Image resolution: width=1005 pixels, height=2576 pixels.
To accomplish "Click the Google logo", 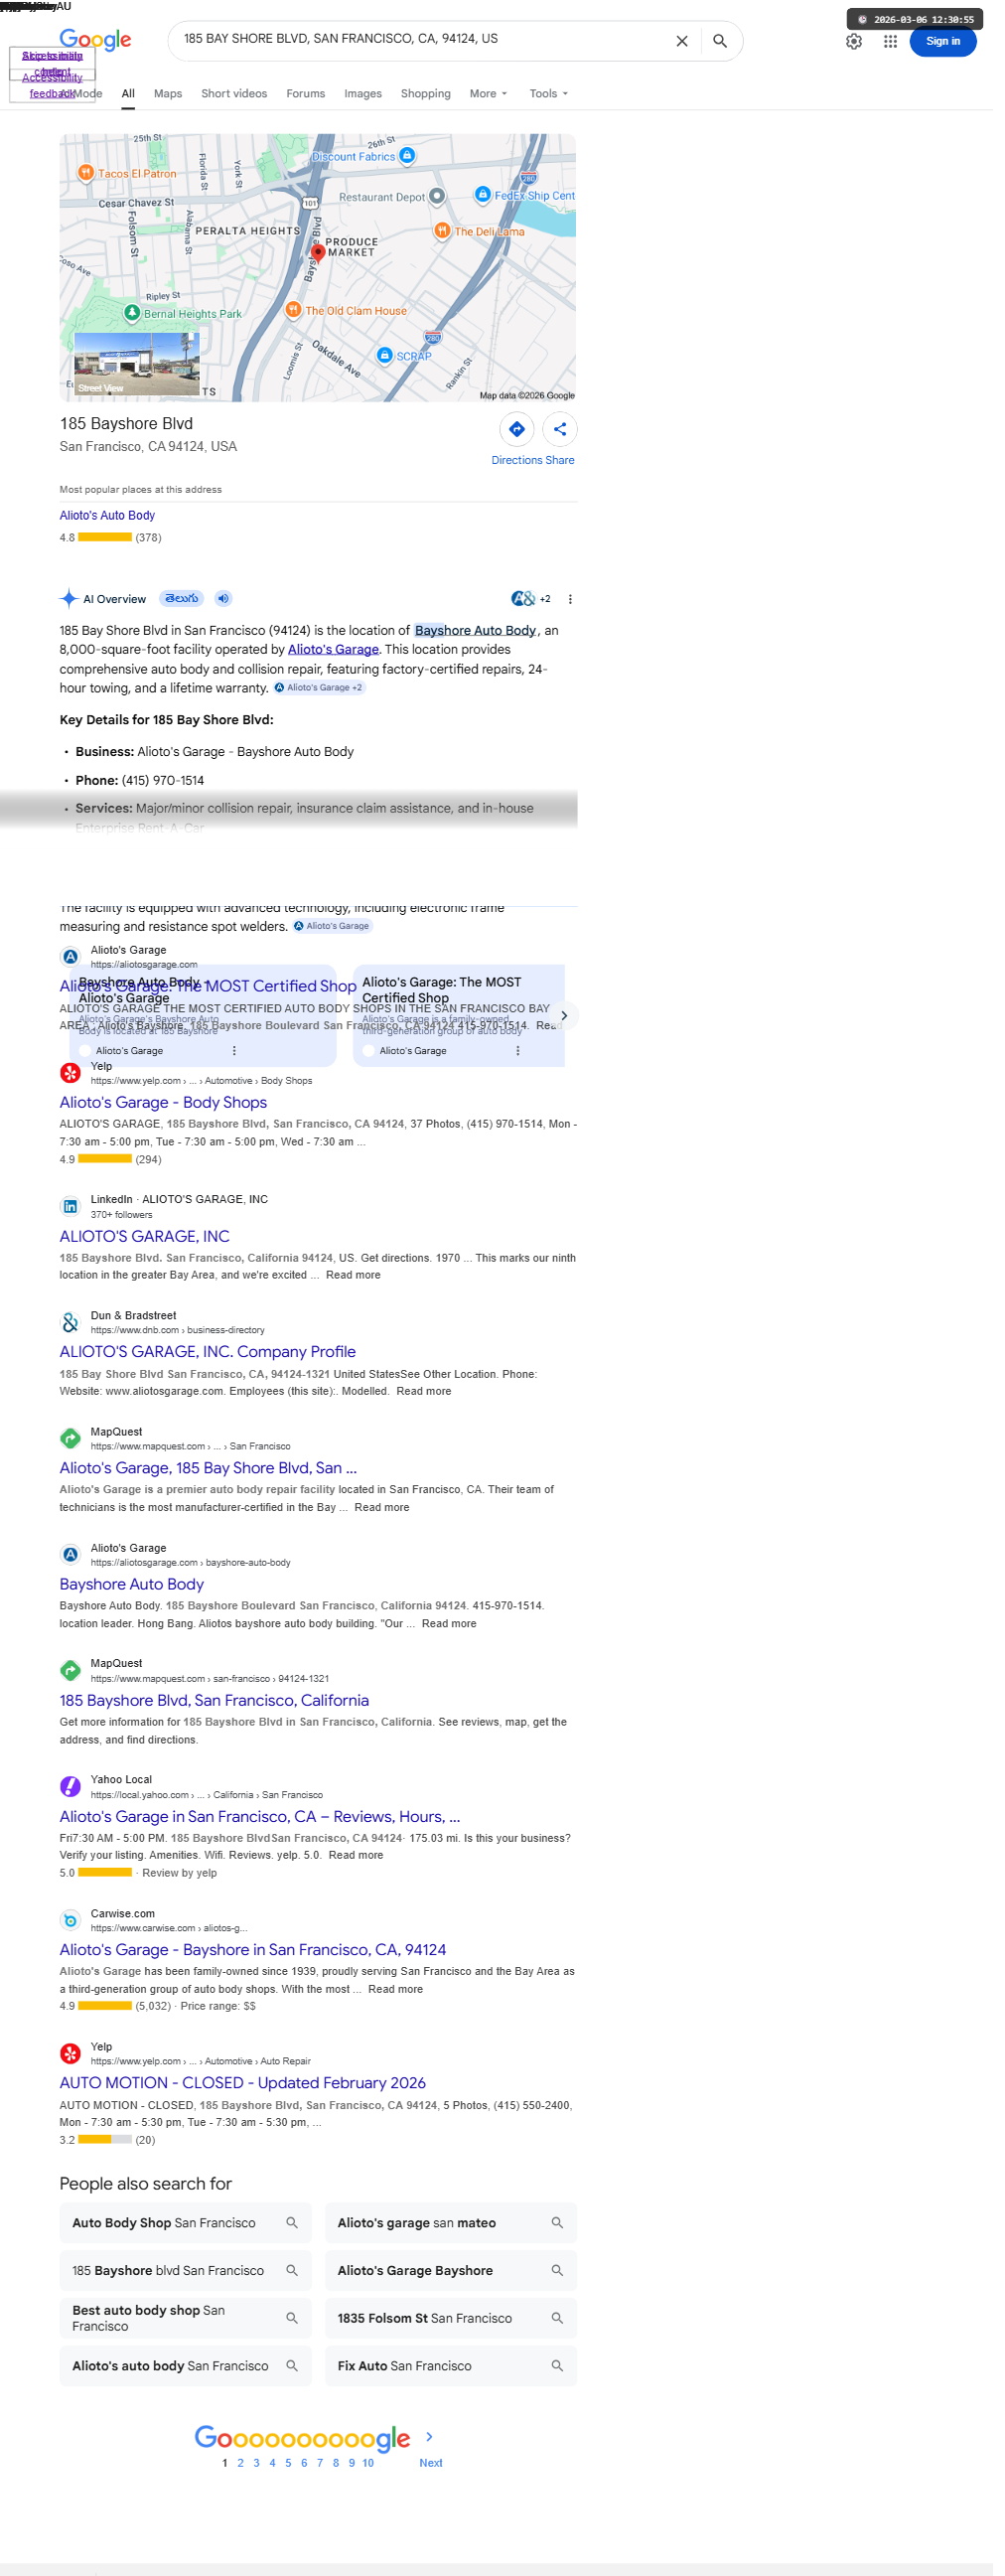I will pyautogui.click(x=96, y=39).
